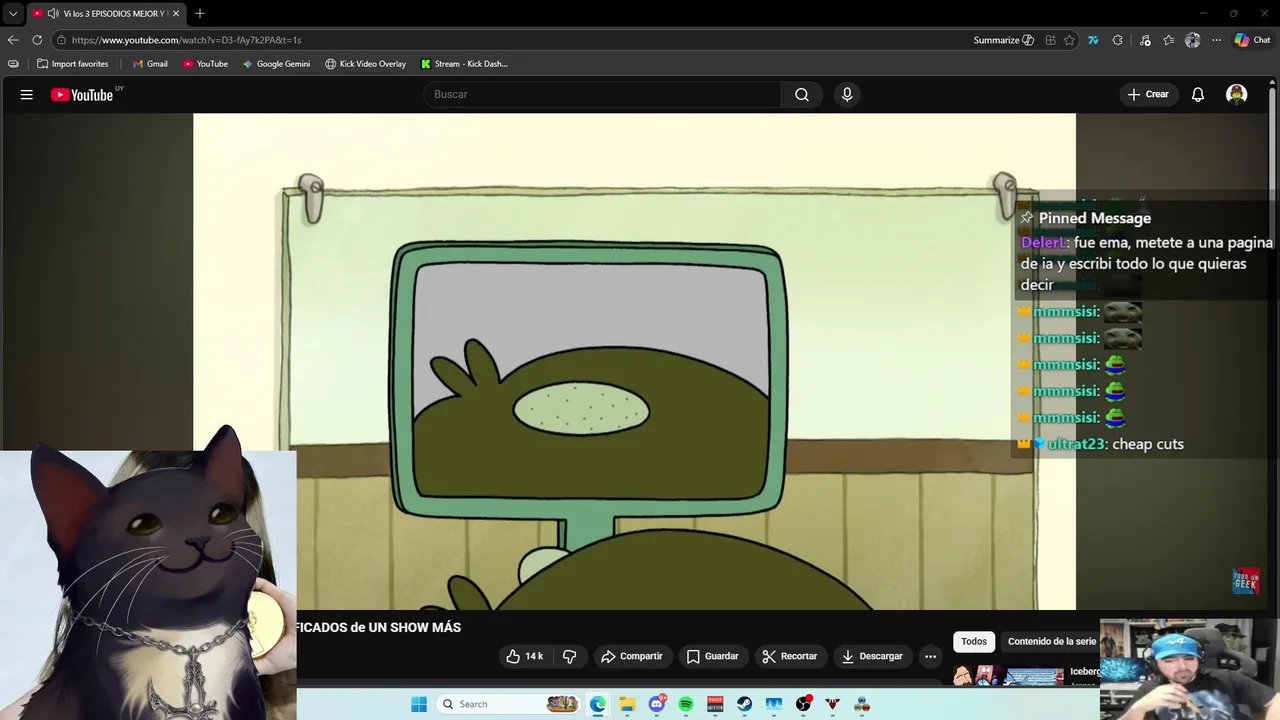Select the Todos filter chip

(974, 641)
